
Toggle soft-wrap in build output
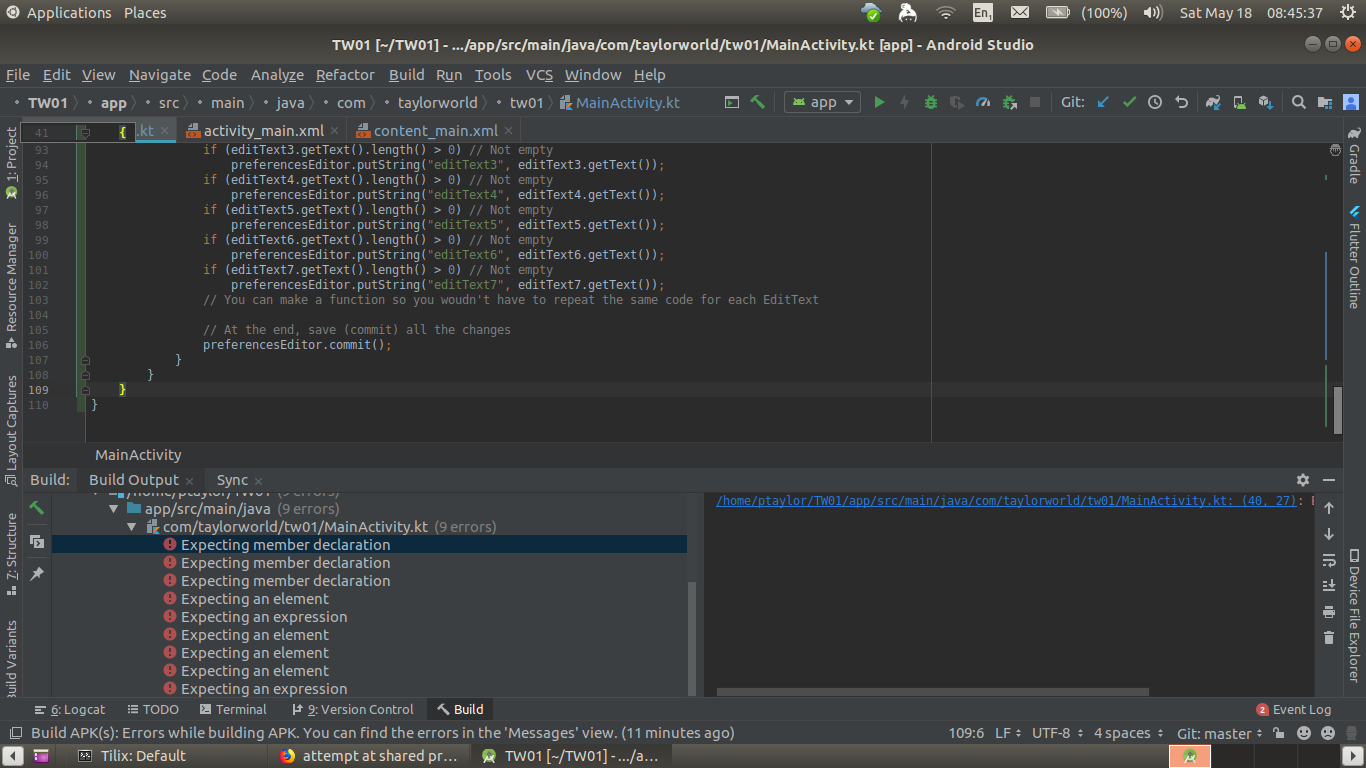click(x=1329, y=560)
